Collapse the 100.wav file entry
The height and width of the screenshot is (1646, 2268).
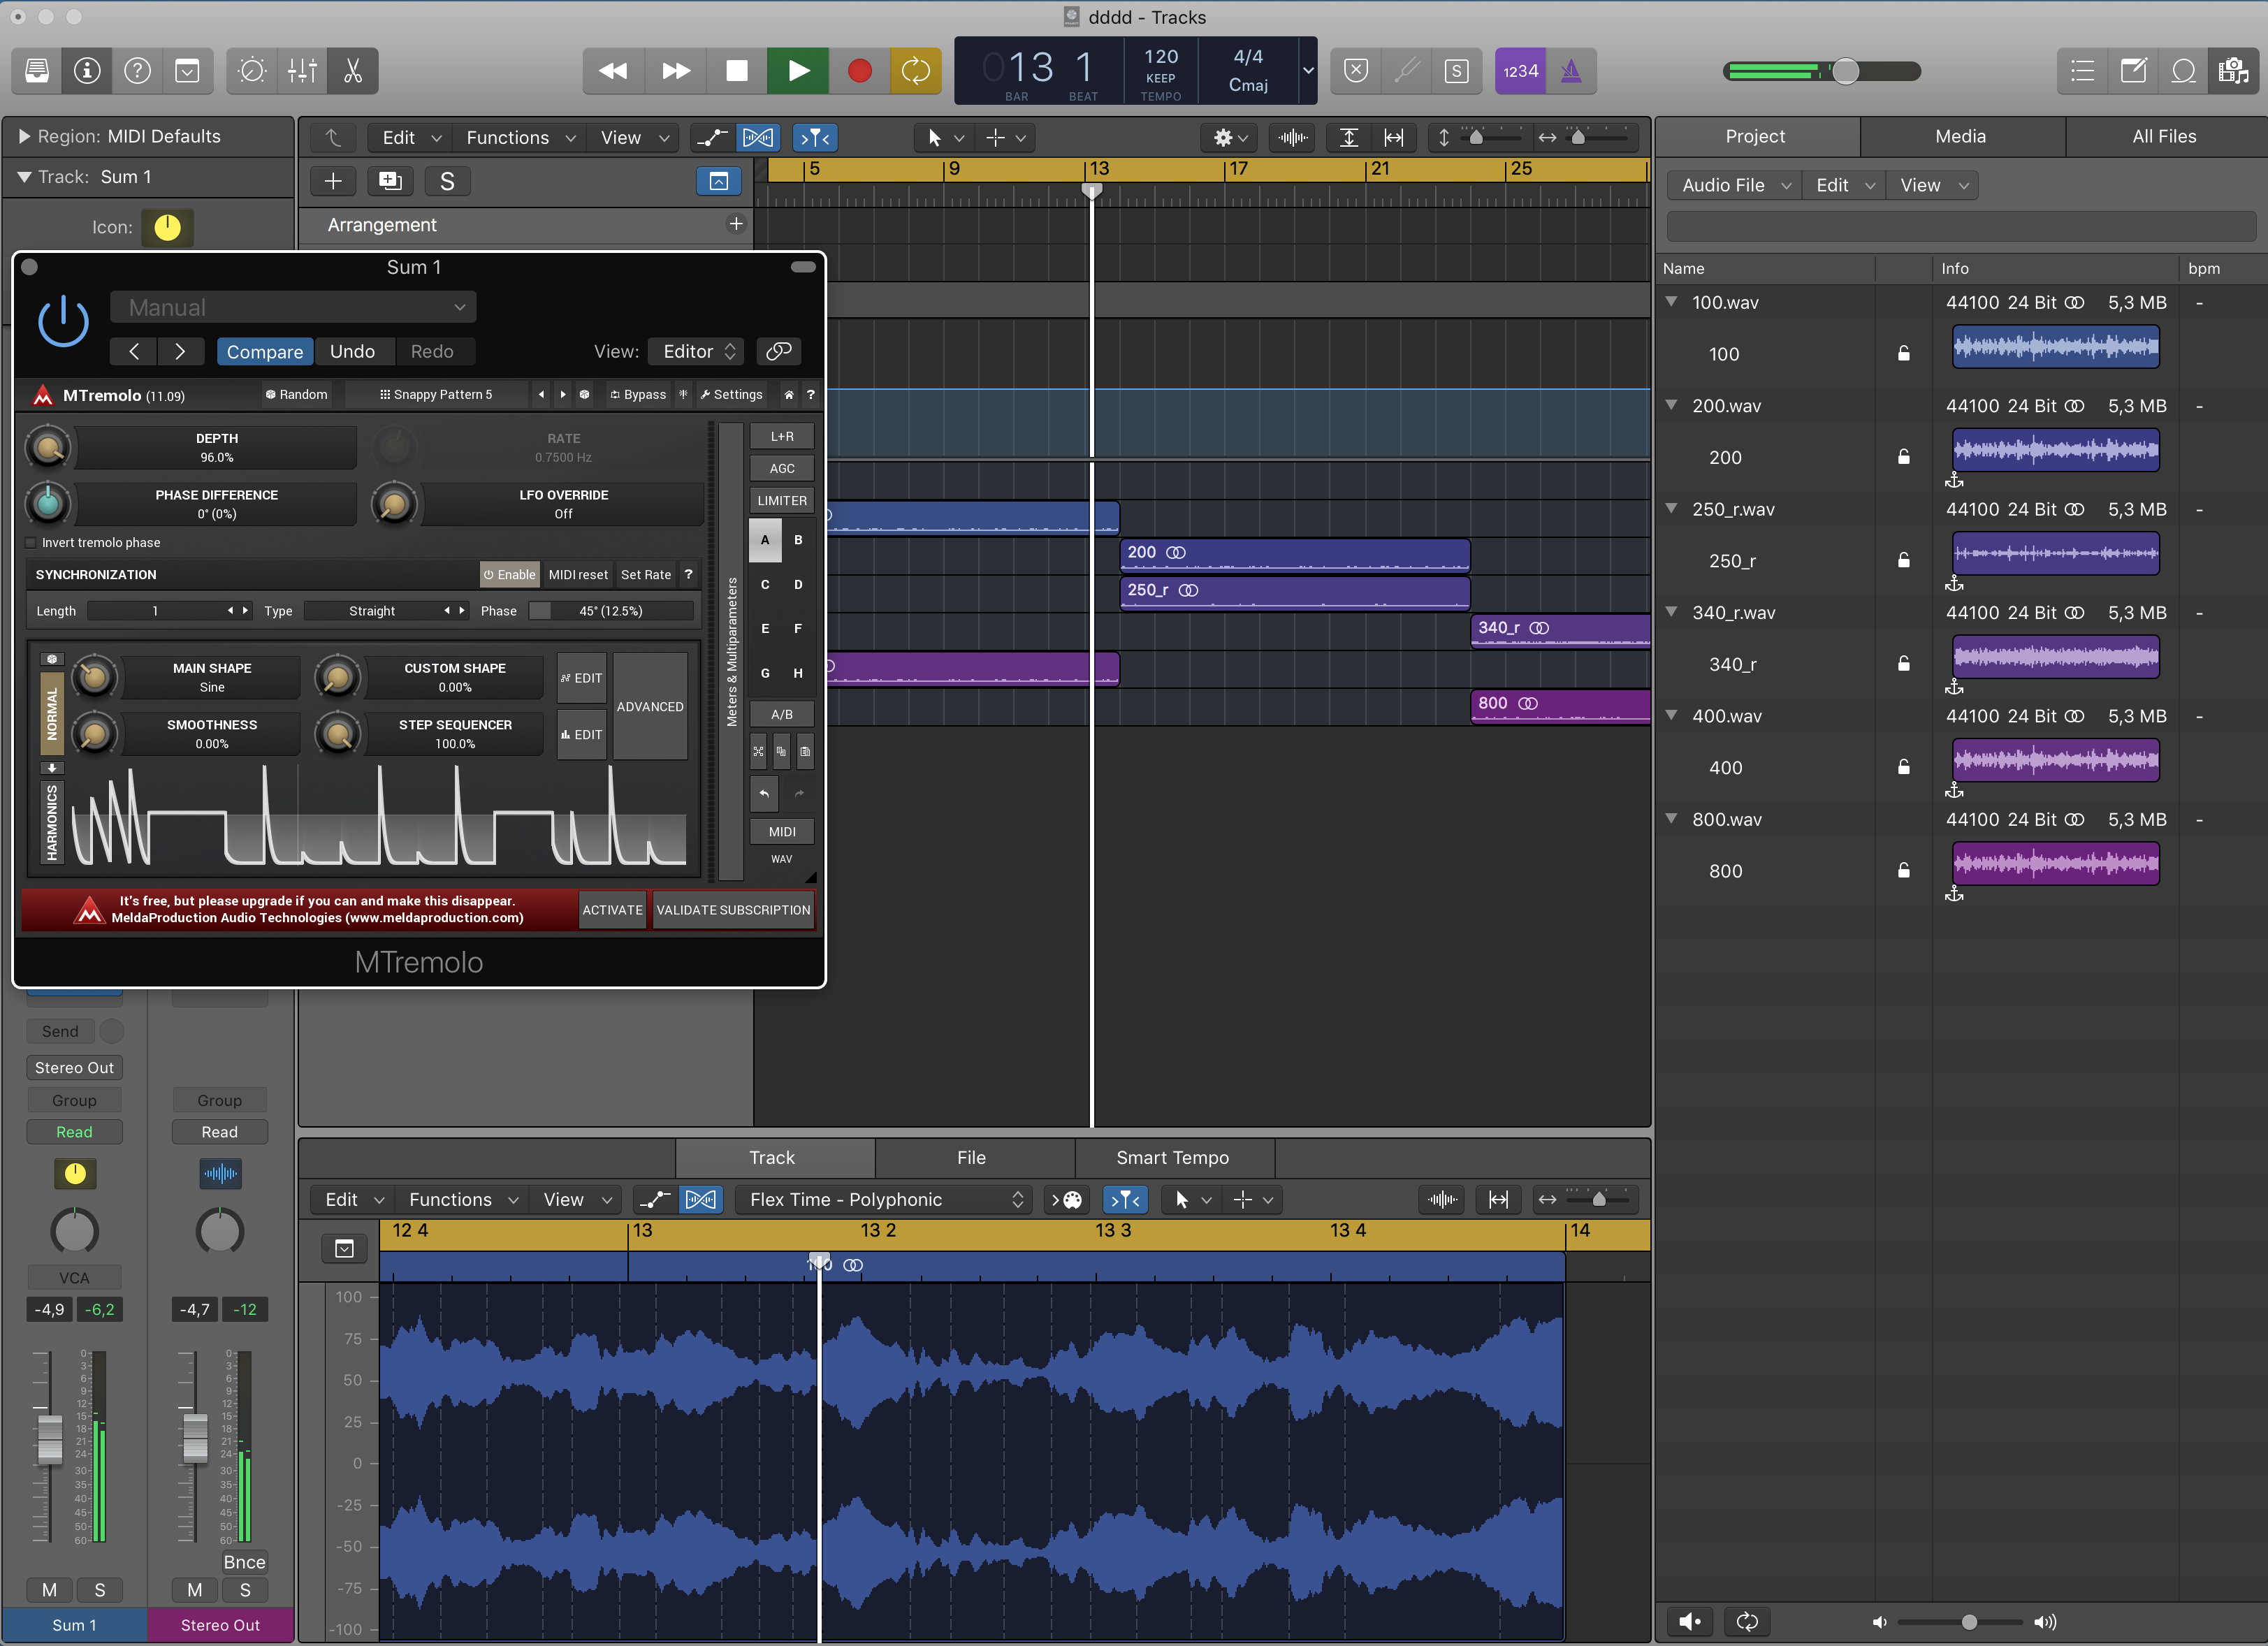pyautogui.click(x=1671, y=302)
